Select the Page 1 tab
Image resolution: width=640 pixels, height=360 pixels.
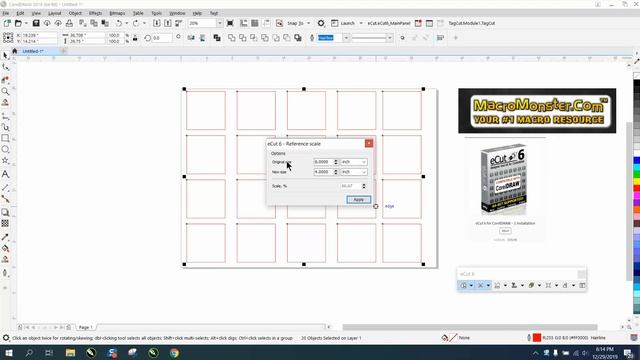[x=85, y=327]
